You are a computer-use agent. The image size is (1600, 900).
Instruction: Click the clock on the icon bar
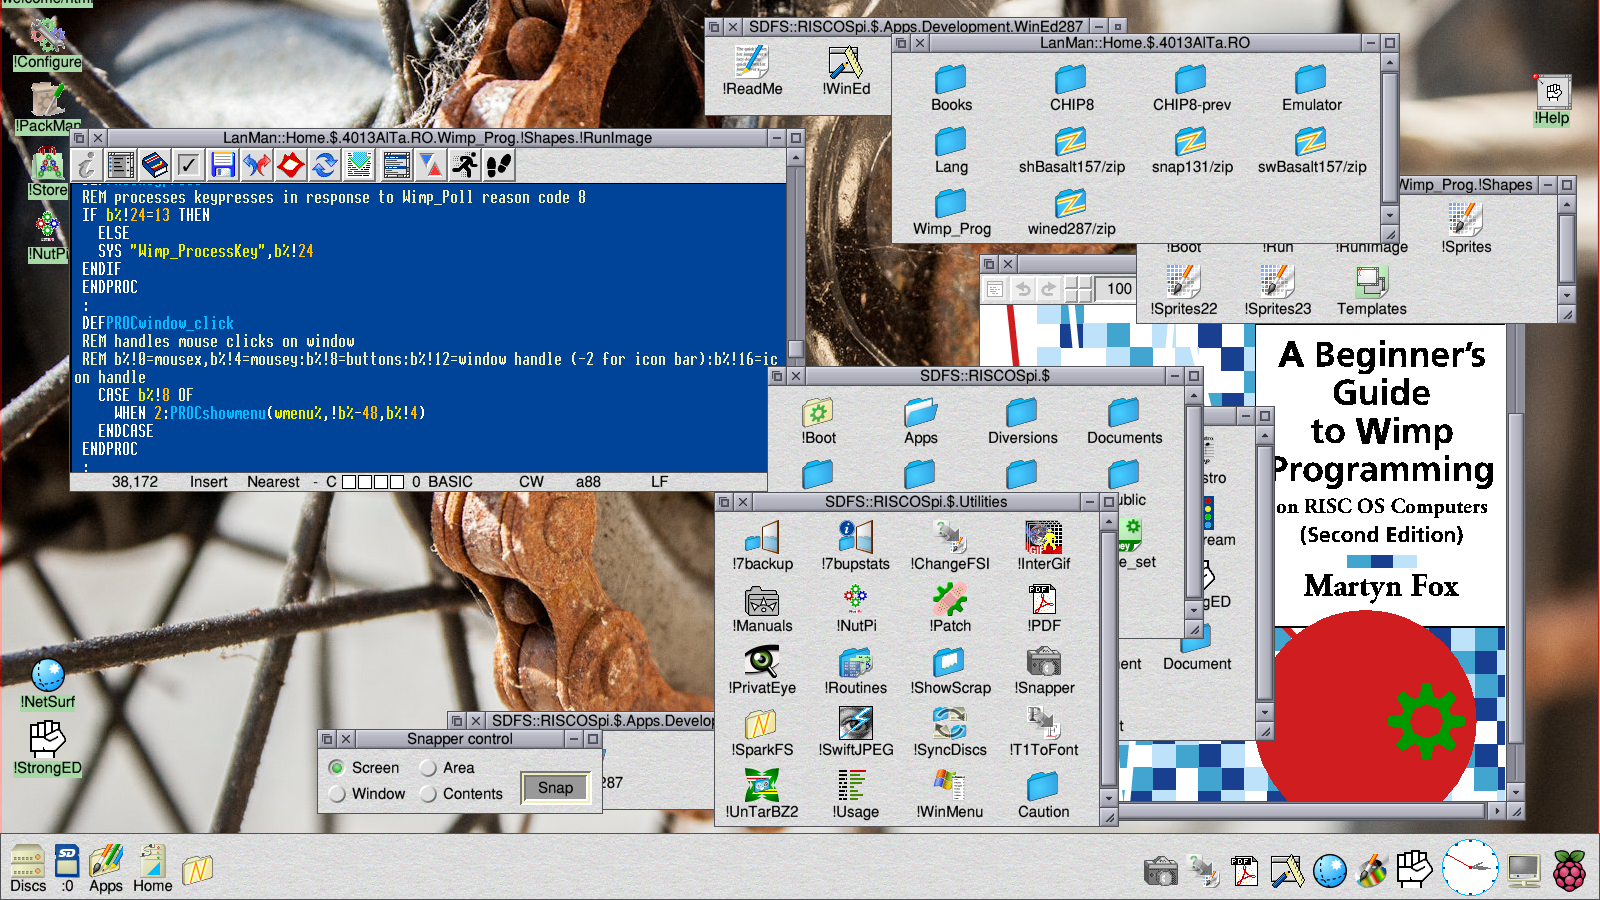[1470, 867]
